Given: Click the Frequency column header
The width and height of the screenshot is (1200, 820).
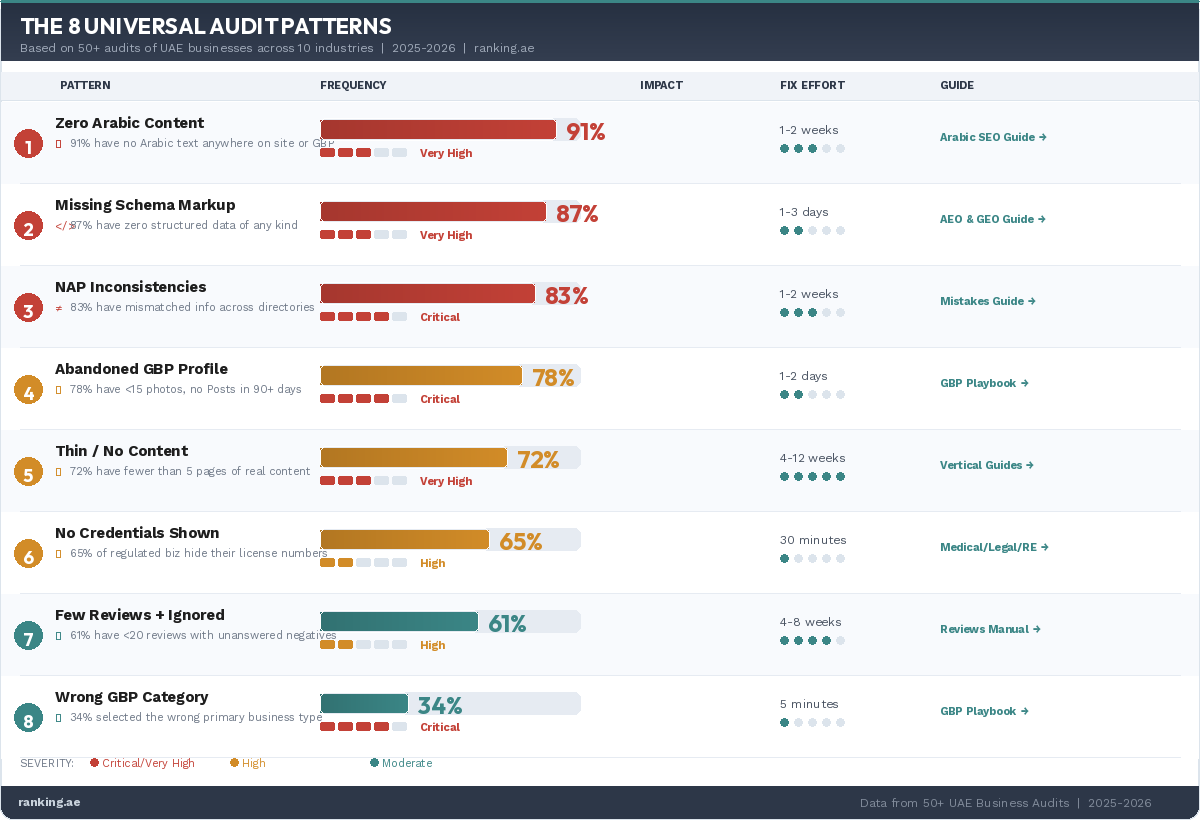Looking at the screenshot, I should [x=353, y=85].
